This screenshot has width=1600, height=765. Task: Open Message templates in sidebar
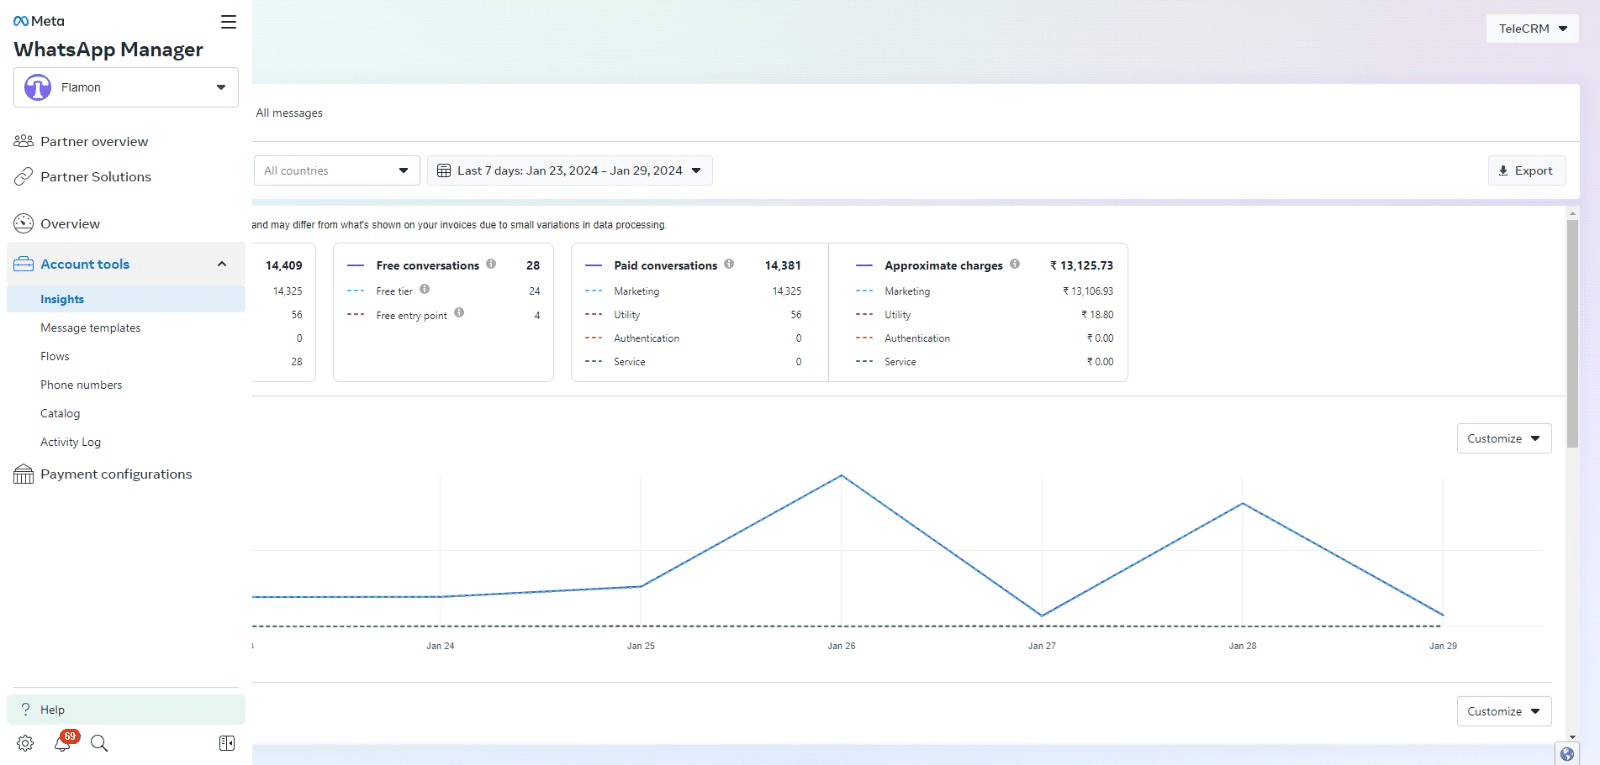coord(90,328)
